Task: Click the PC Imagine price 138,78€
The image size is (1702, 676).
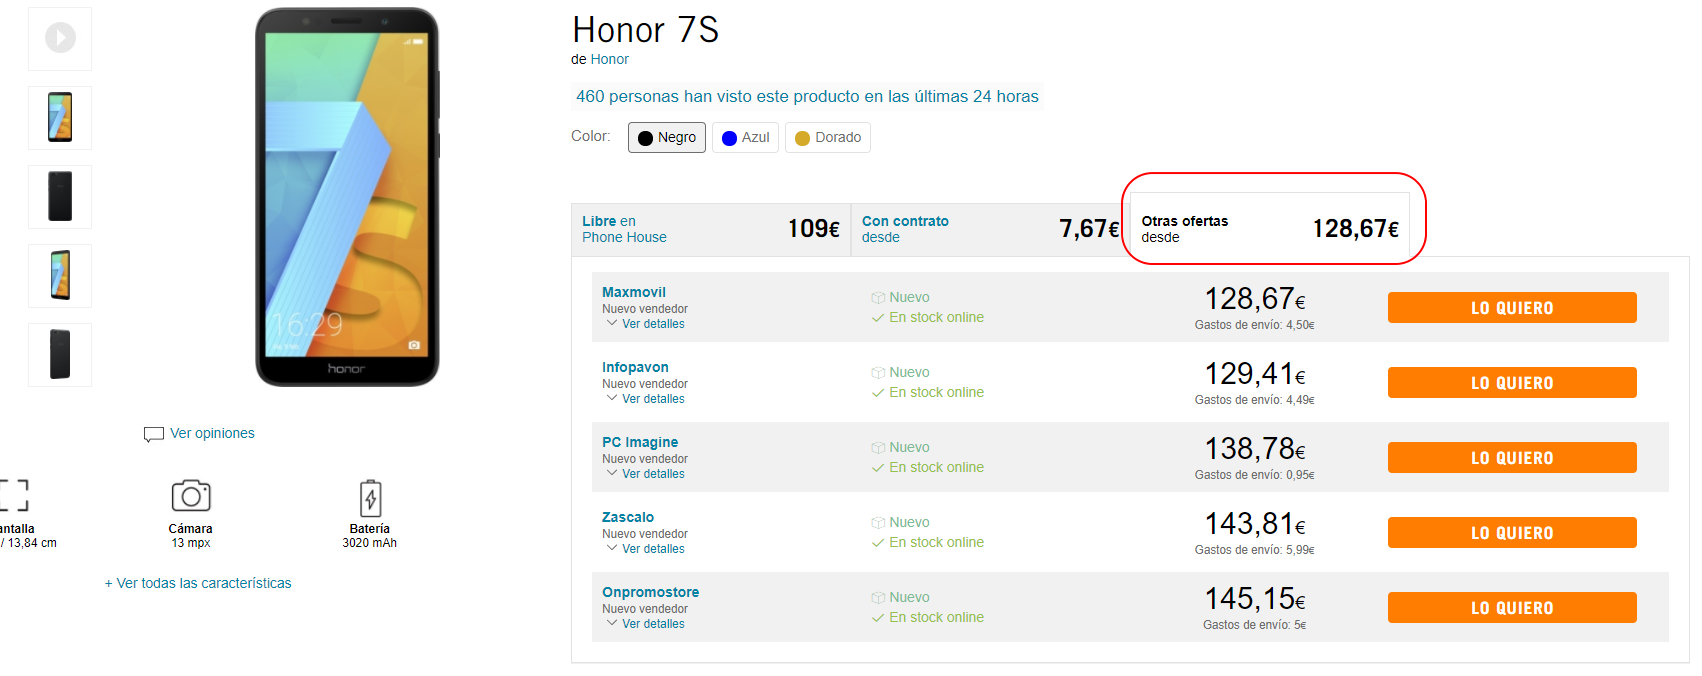Action: [1255, 449]
